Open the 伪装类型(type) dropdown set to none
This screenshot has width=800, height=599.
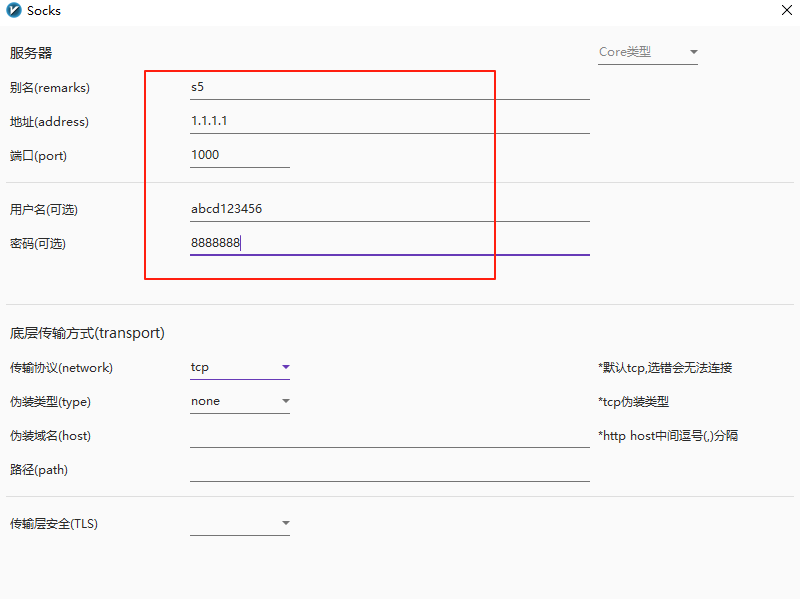pos(240,402)
